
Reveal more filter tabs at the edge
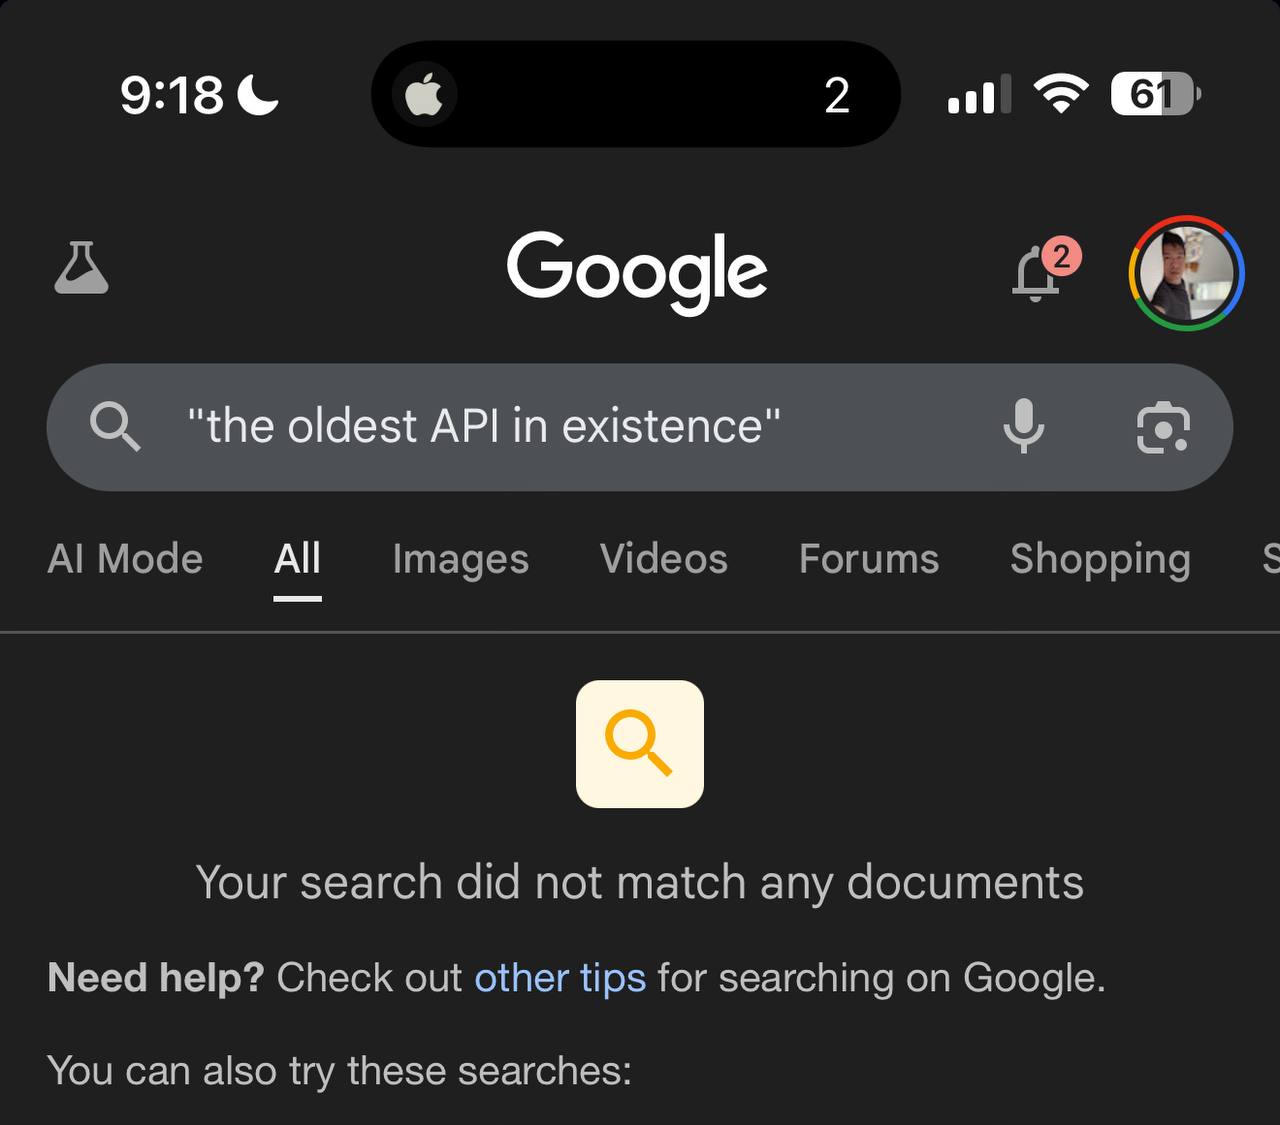(1270, 560)
